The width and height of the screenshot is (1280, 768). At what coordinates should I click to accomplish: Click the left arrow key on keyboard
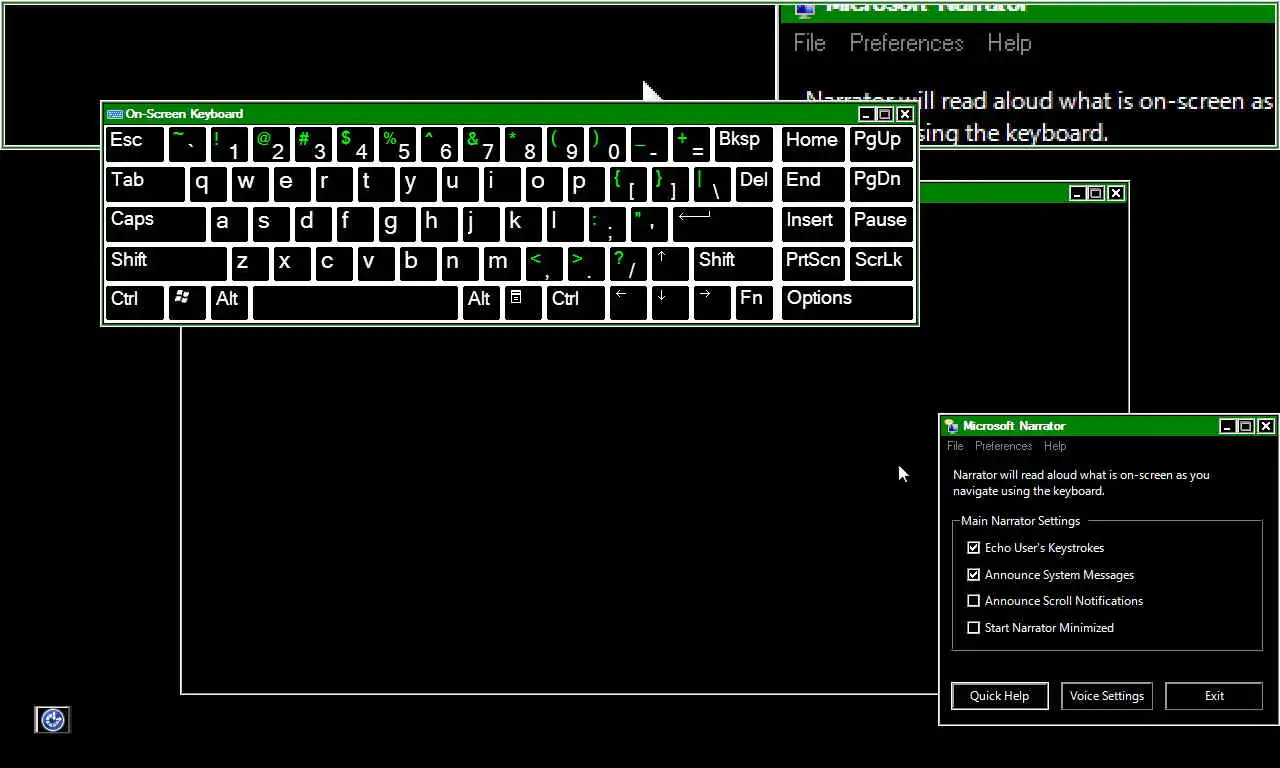click(x=627, y=303)
